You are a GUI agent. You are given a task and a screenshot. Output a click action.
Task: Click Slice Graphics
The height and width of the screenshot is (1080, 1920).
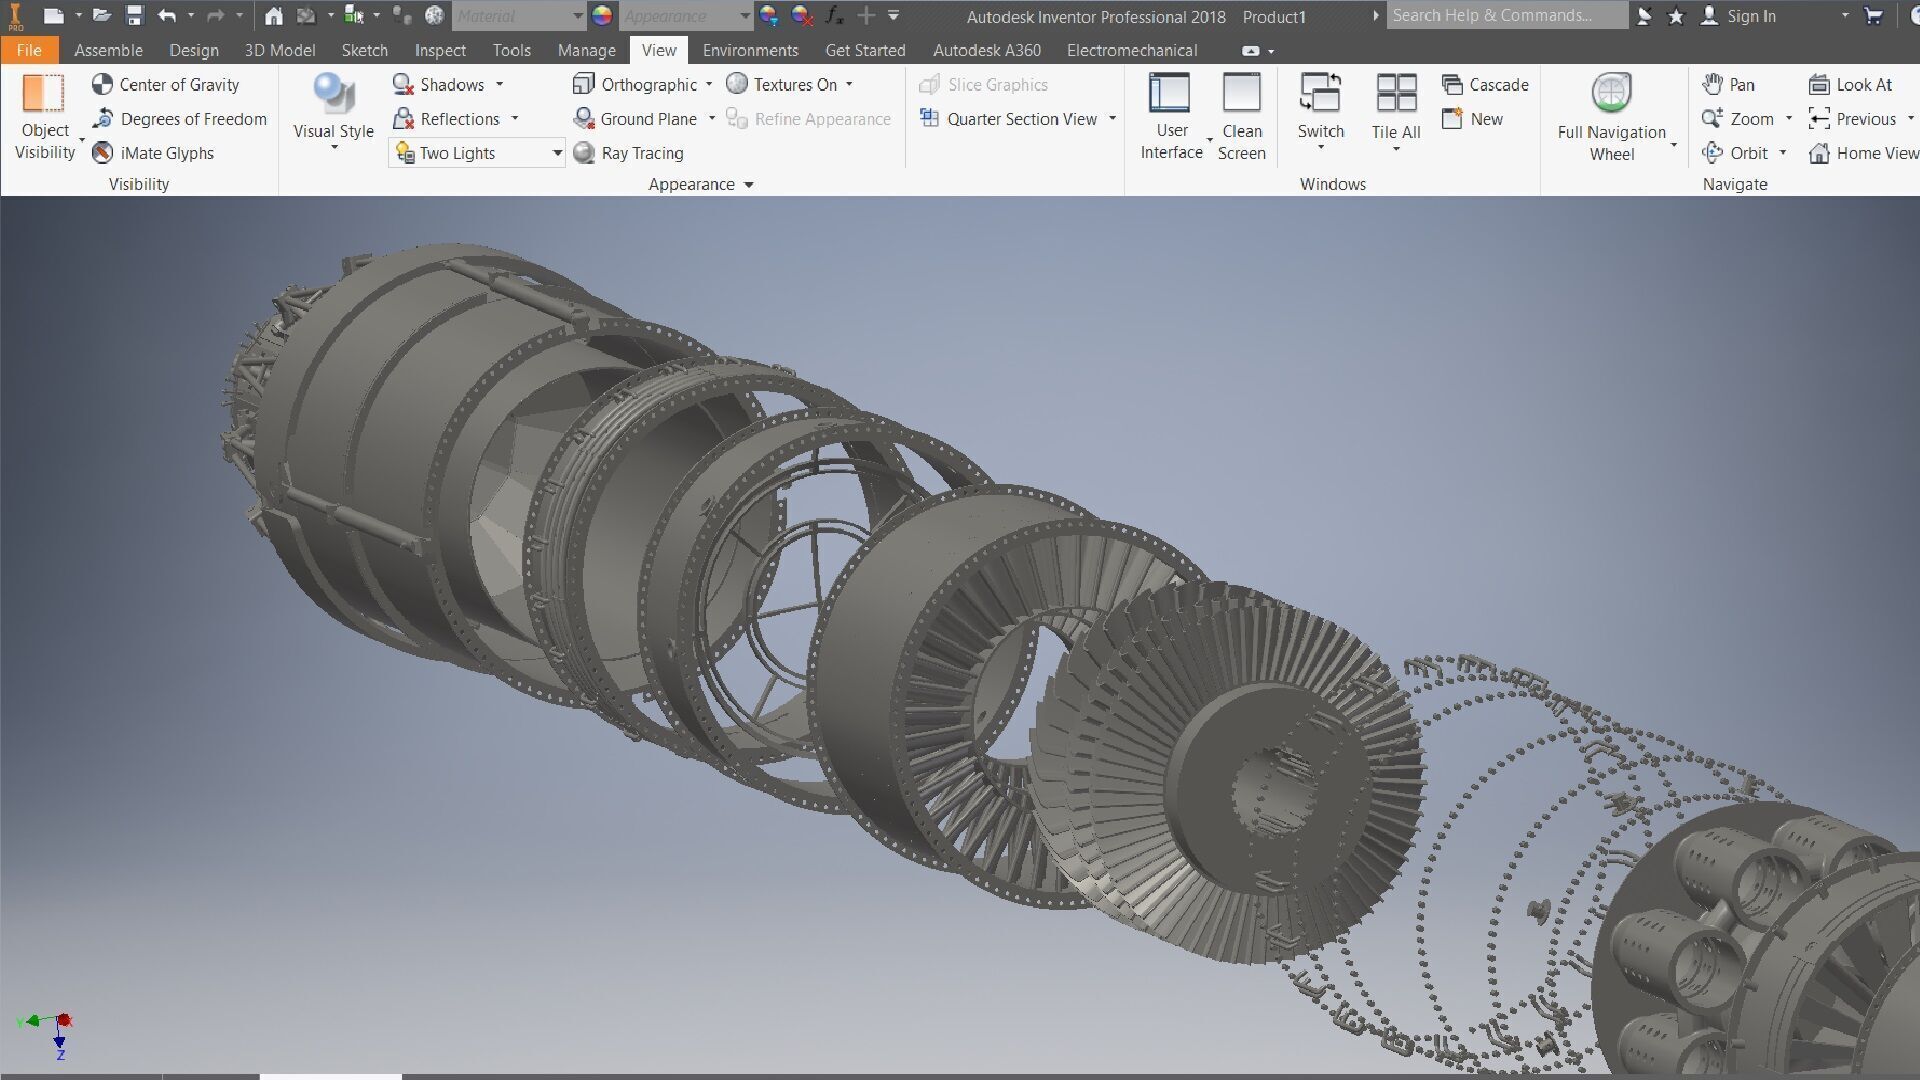tap(984, 85)
